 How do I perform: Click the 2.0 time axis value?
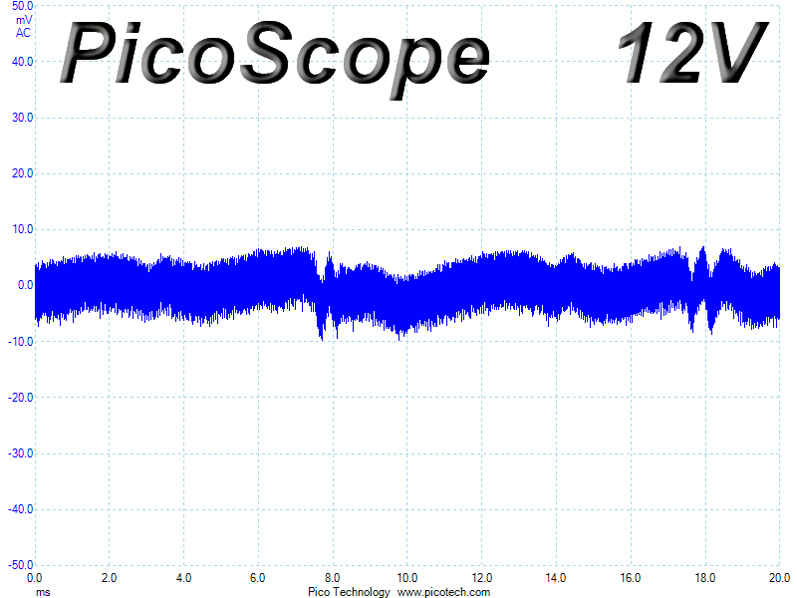click(109, 578)
